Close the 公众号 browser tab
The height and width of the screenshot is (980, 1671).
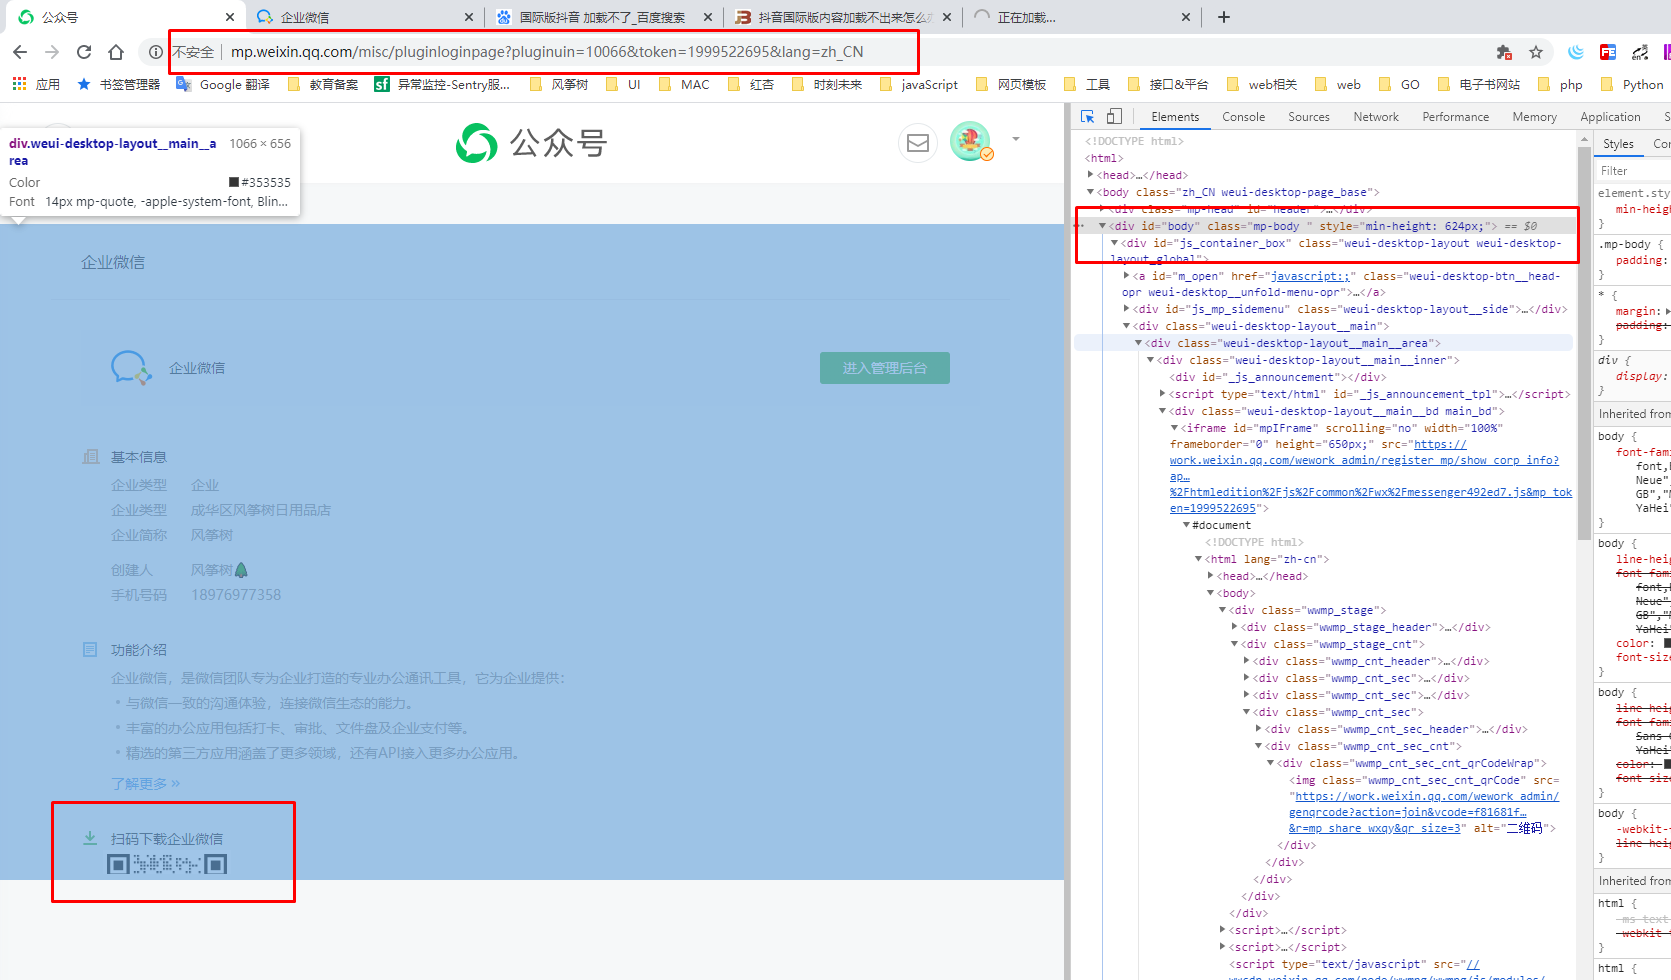point(229,17)
